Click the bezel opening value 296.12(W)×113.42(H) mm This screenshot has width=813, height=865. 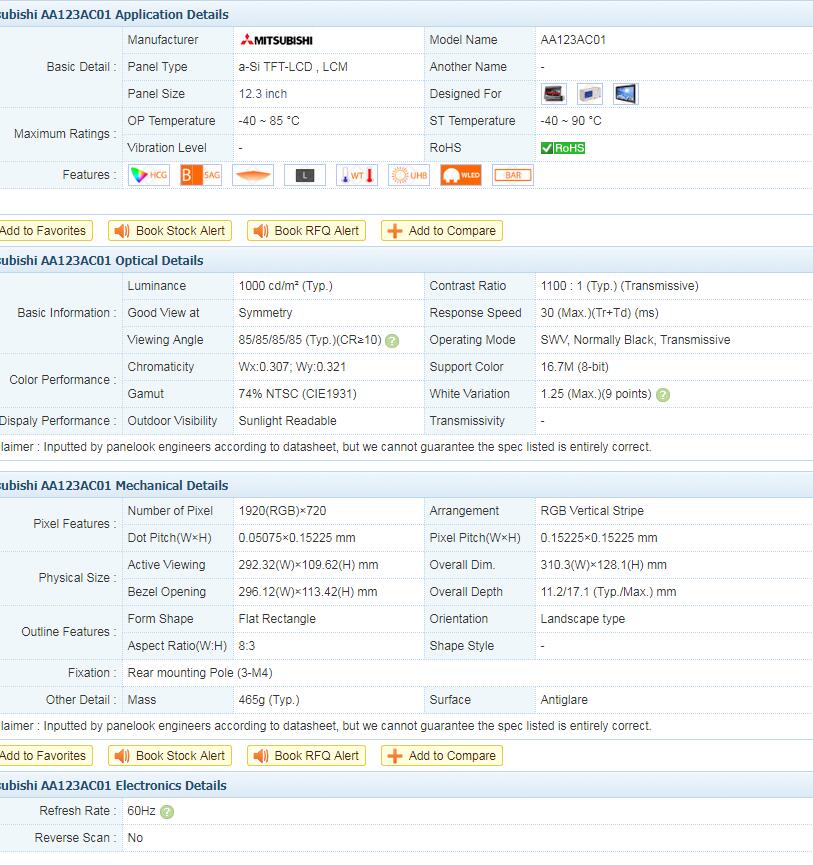coord(308,592)
